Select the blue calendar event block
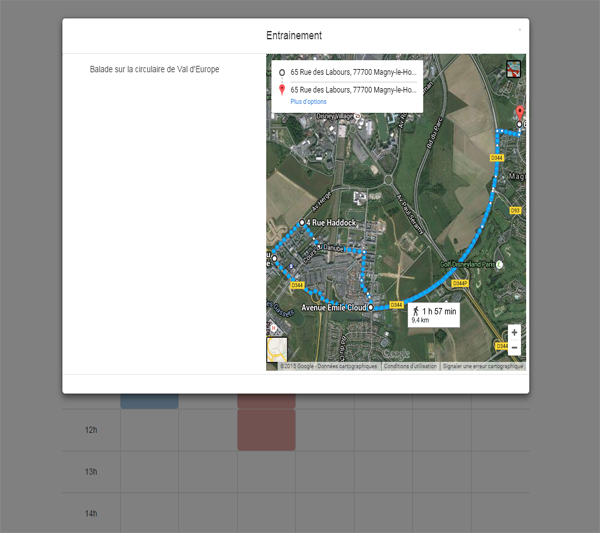Image resolution: width=600 pixels, height=533 pixels. [x=149, y=401]
